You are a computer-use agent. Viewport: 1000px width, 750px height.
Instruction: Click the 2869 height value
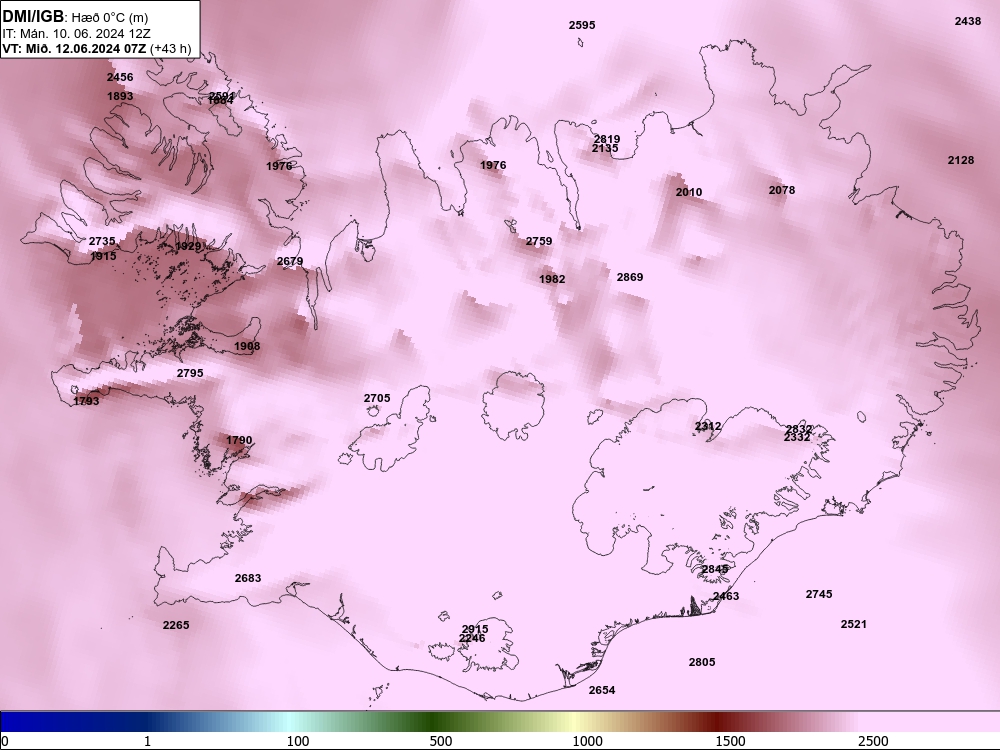tap(630, 277)
